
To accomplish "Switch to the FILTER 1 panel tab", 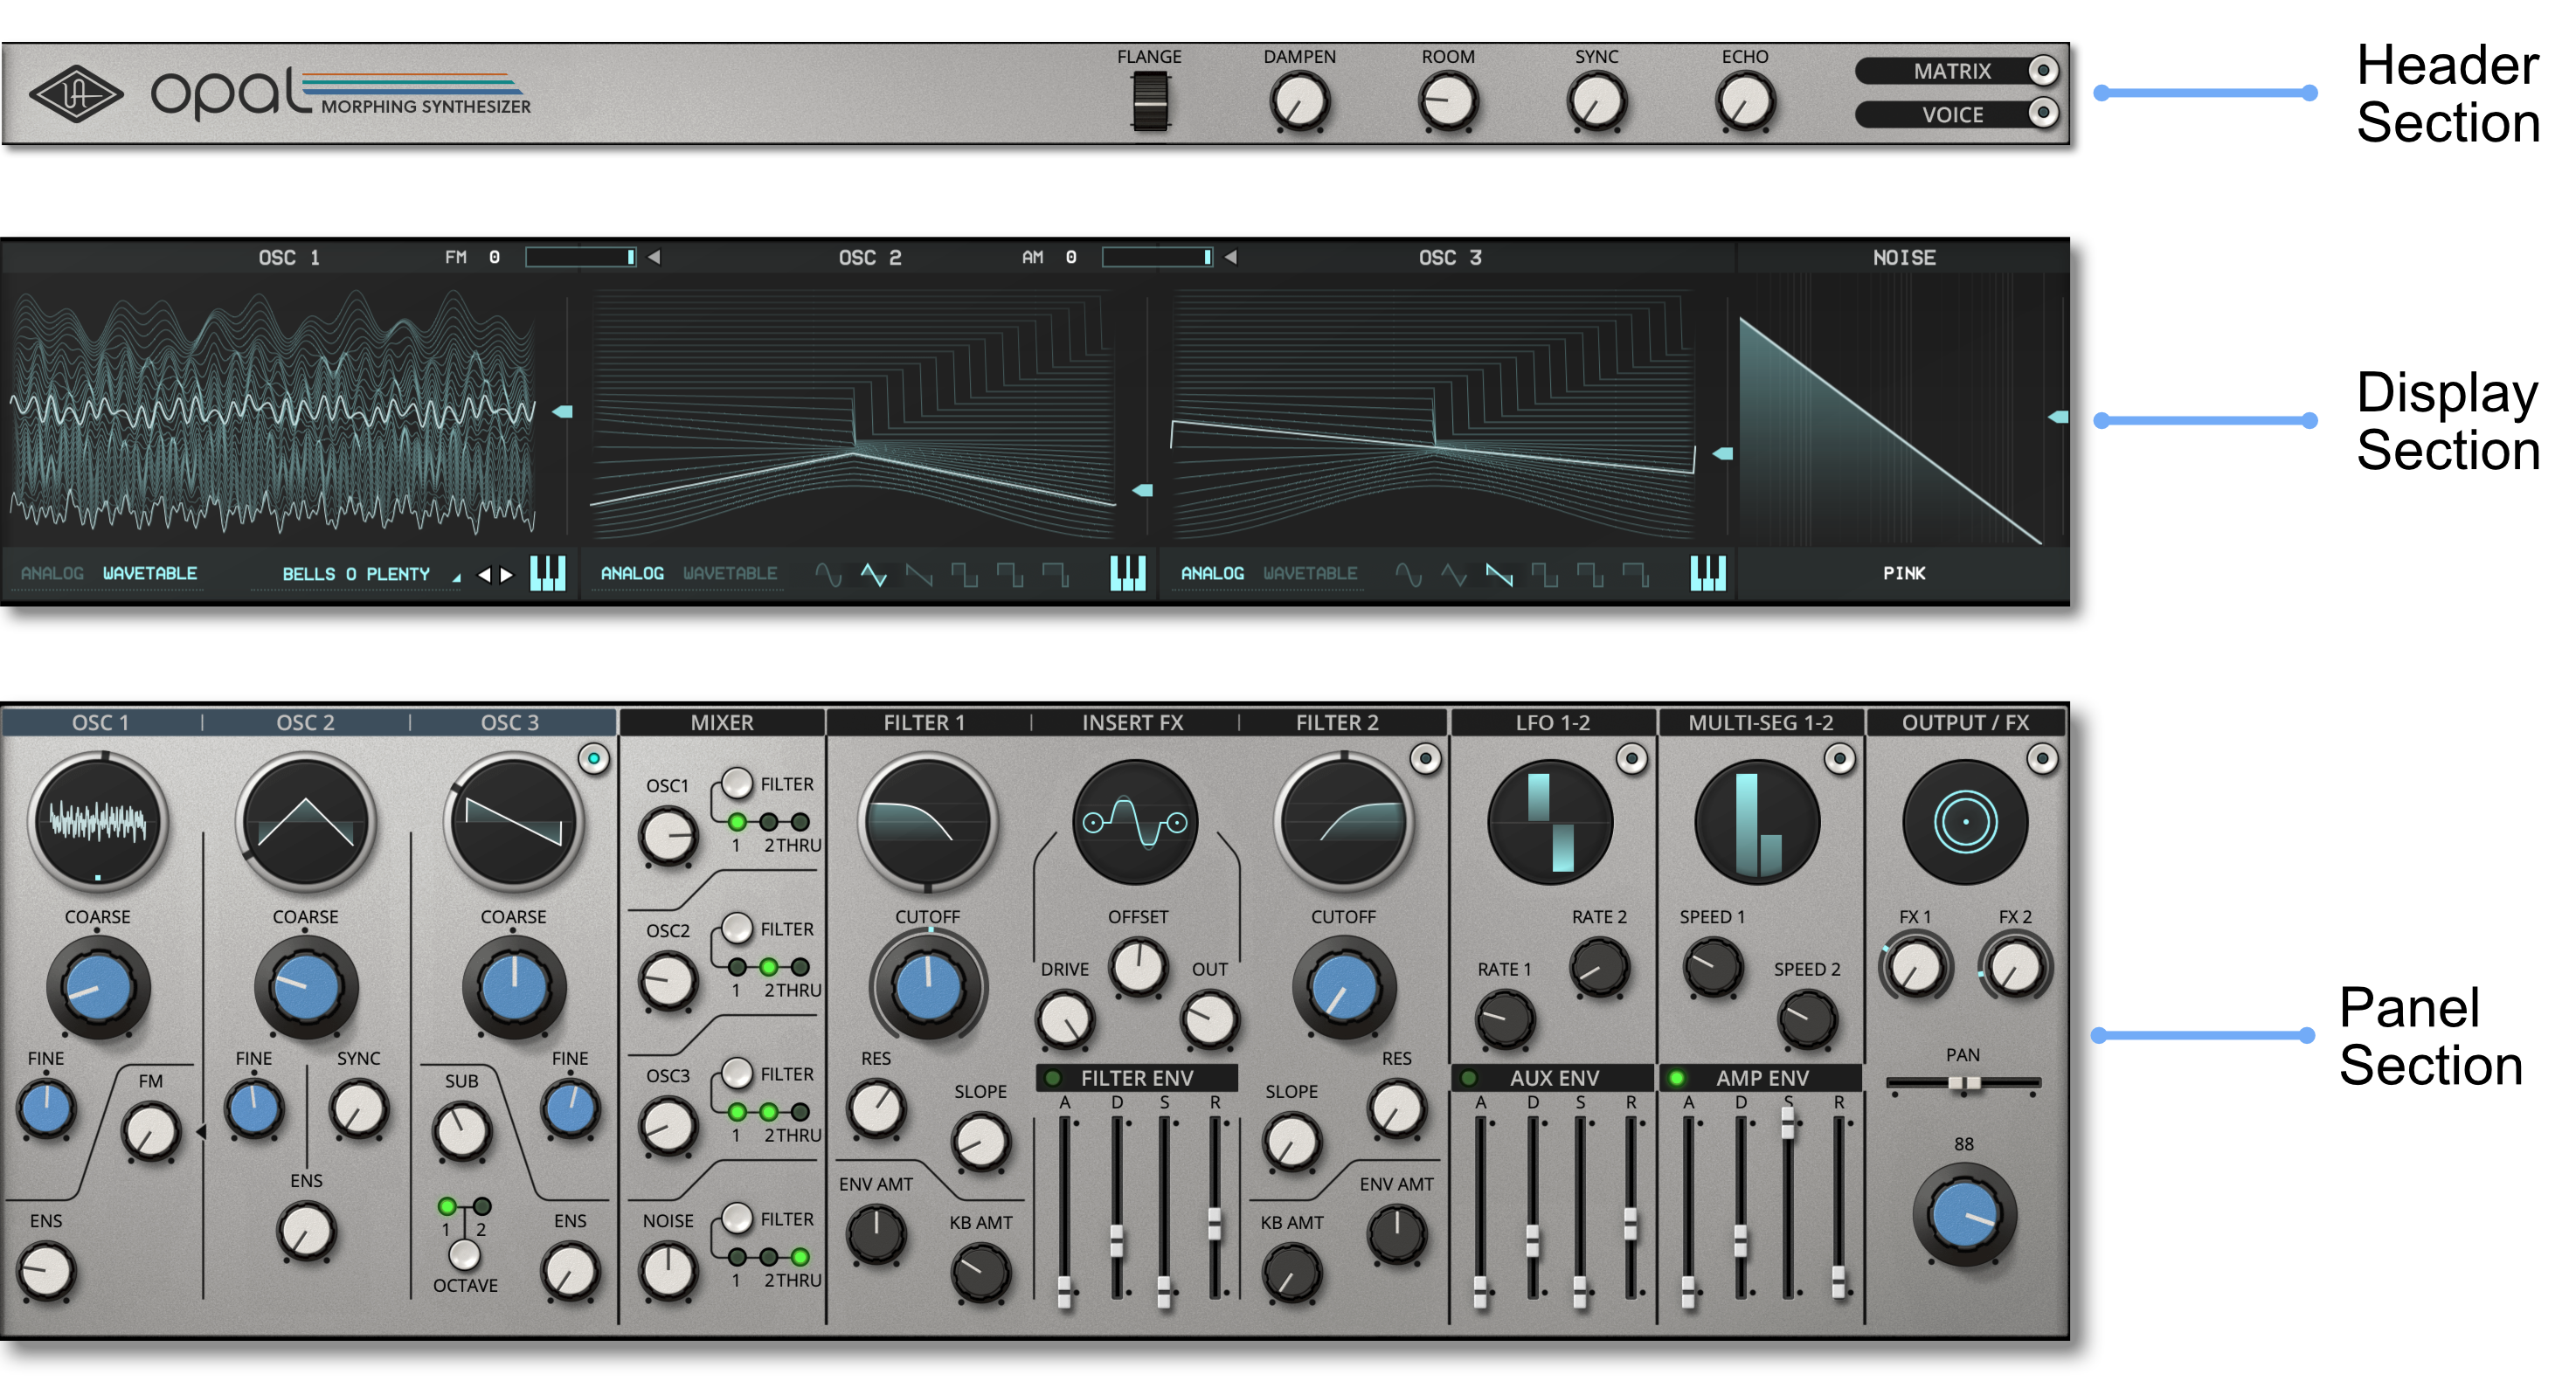I will tap(924, 722).
